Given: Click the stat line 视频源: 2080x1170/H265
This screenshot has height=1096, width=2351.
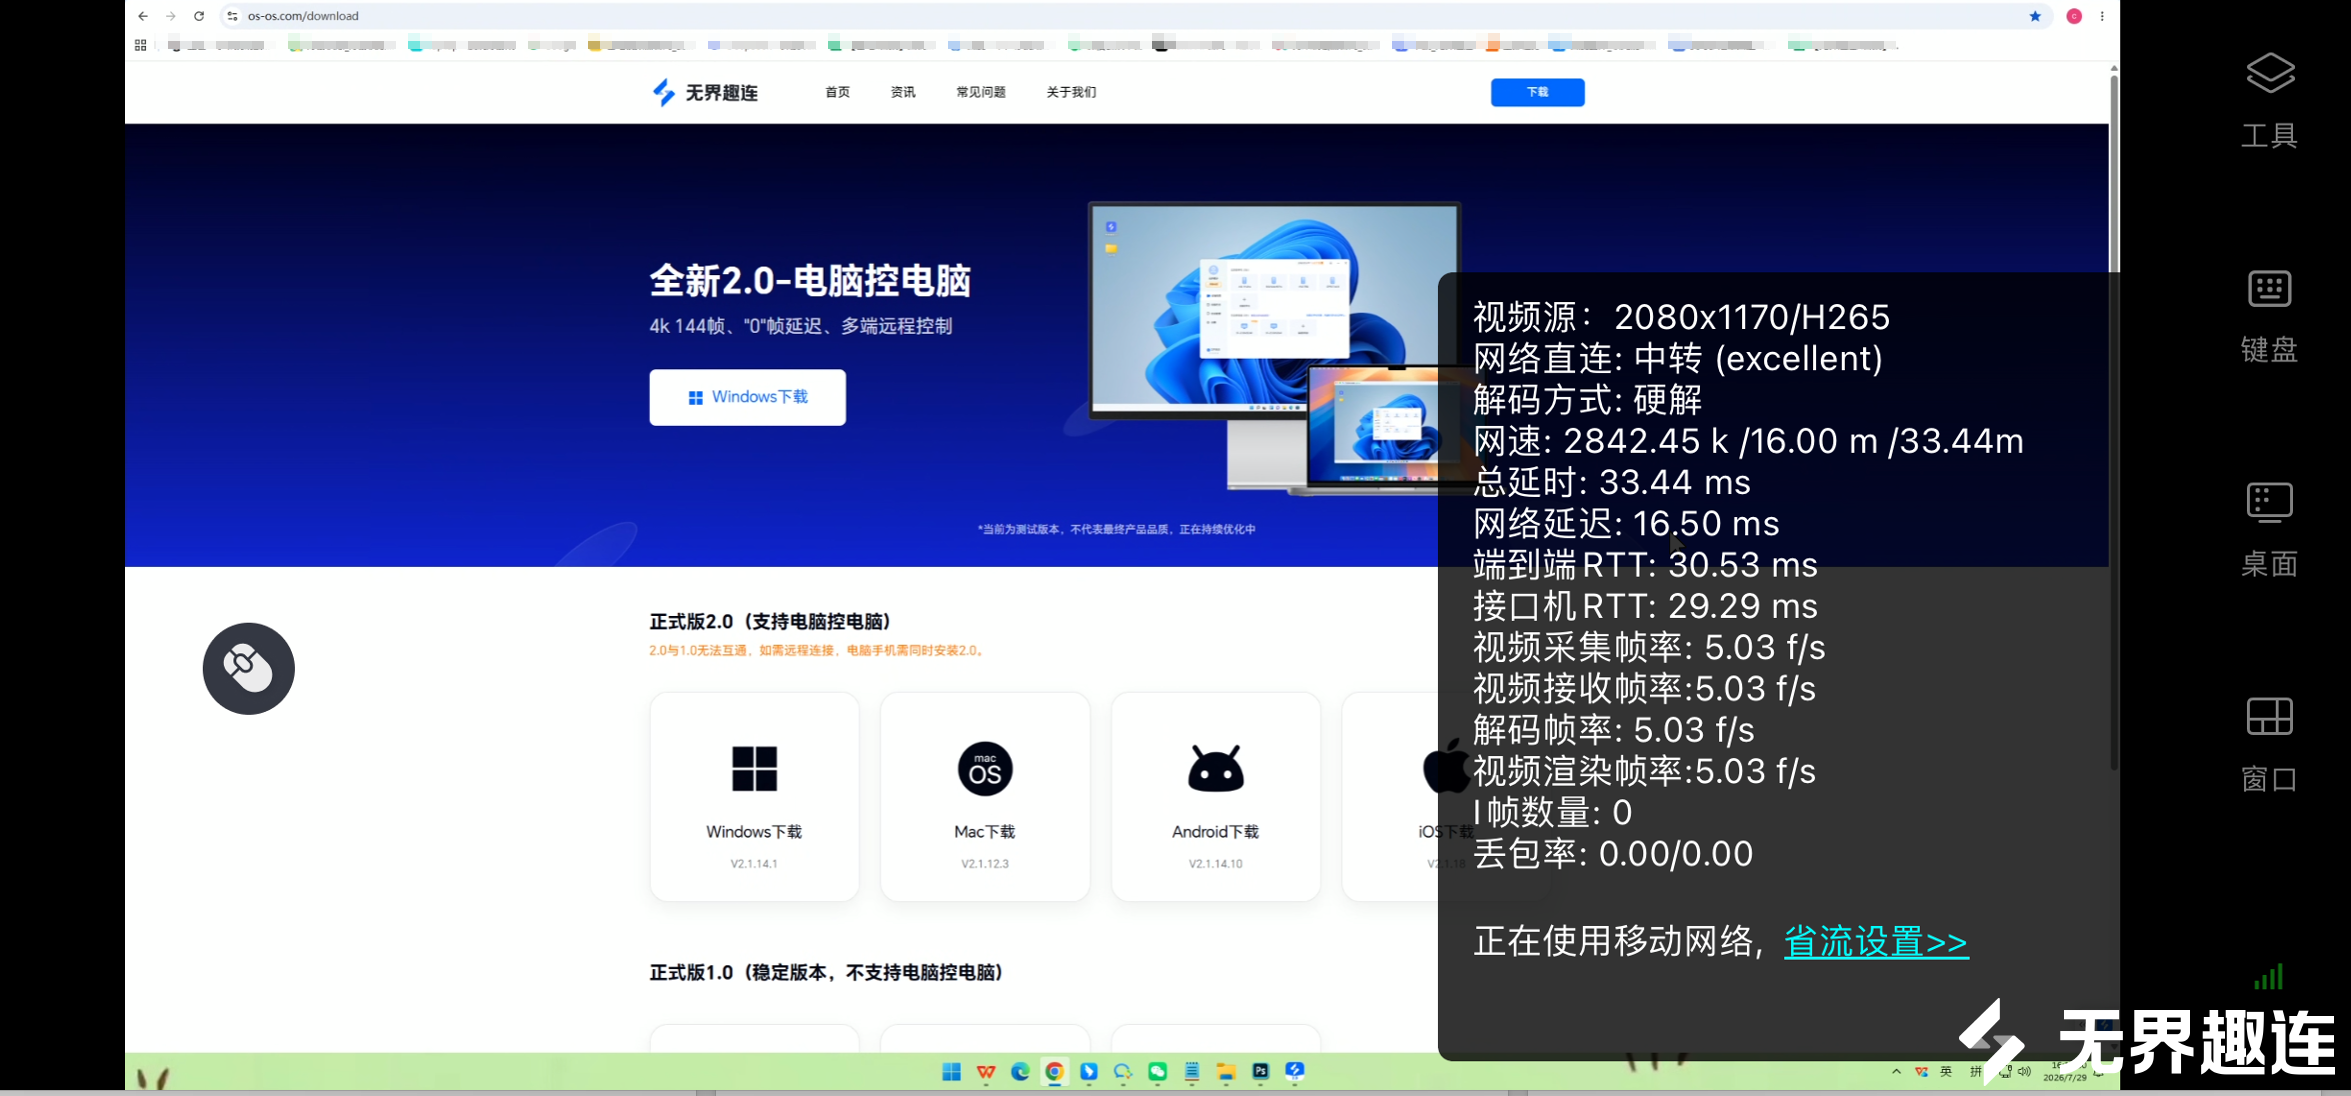Looking at the screenshot, I should (x=1682, y=317).
